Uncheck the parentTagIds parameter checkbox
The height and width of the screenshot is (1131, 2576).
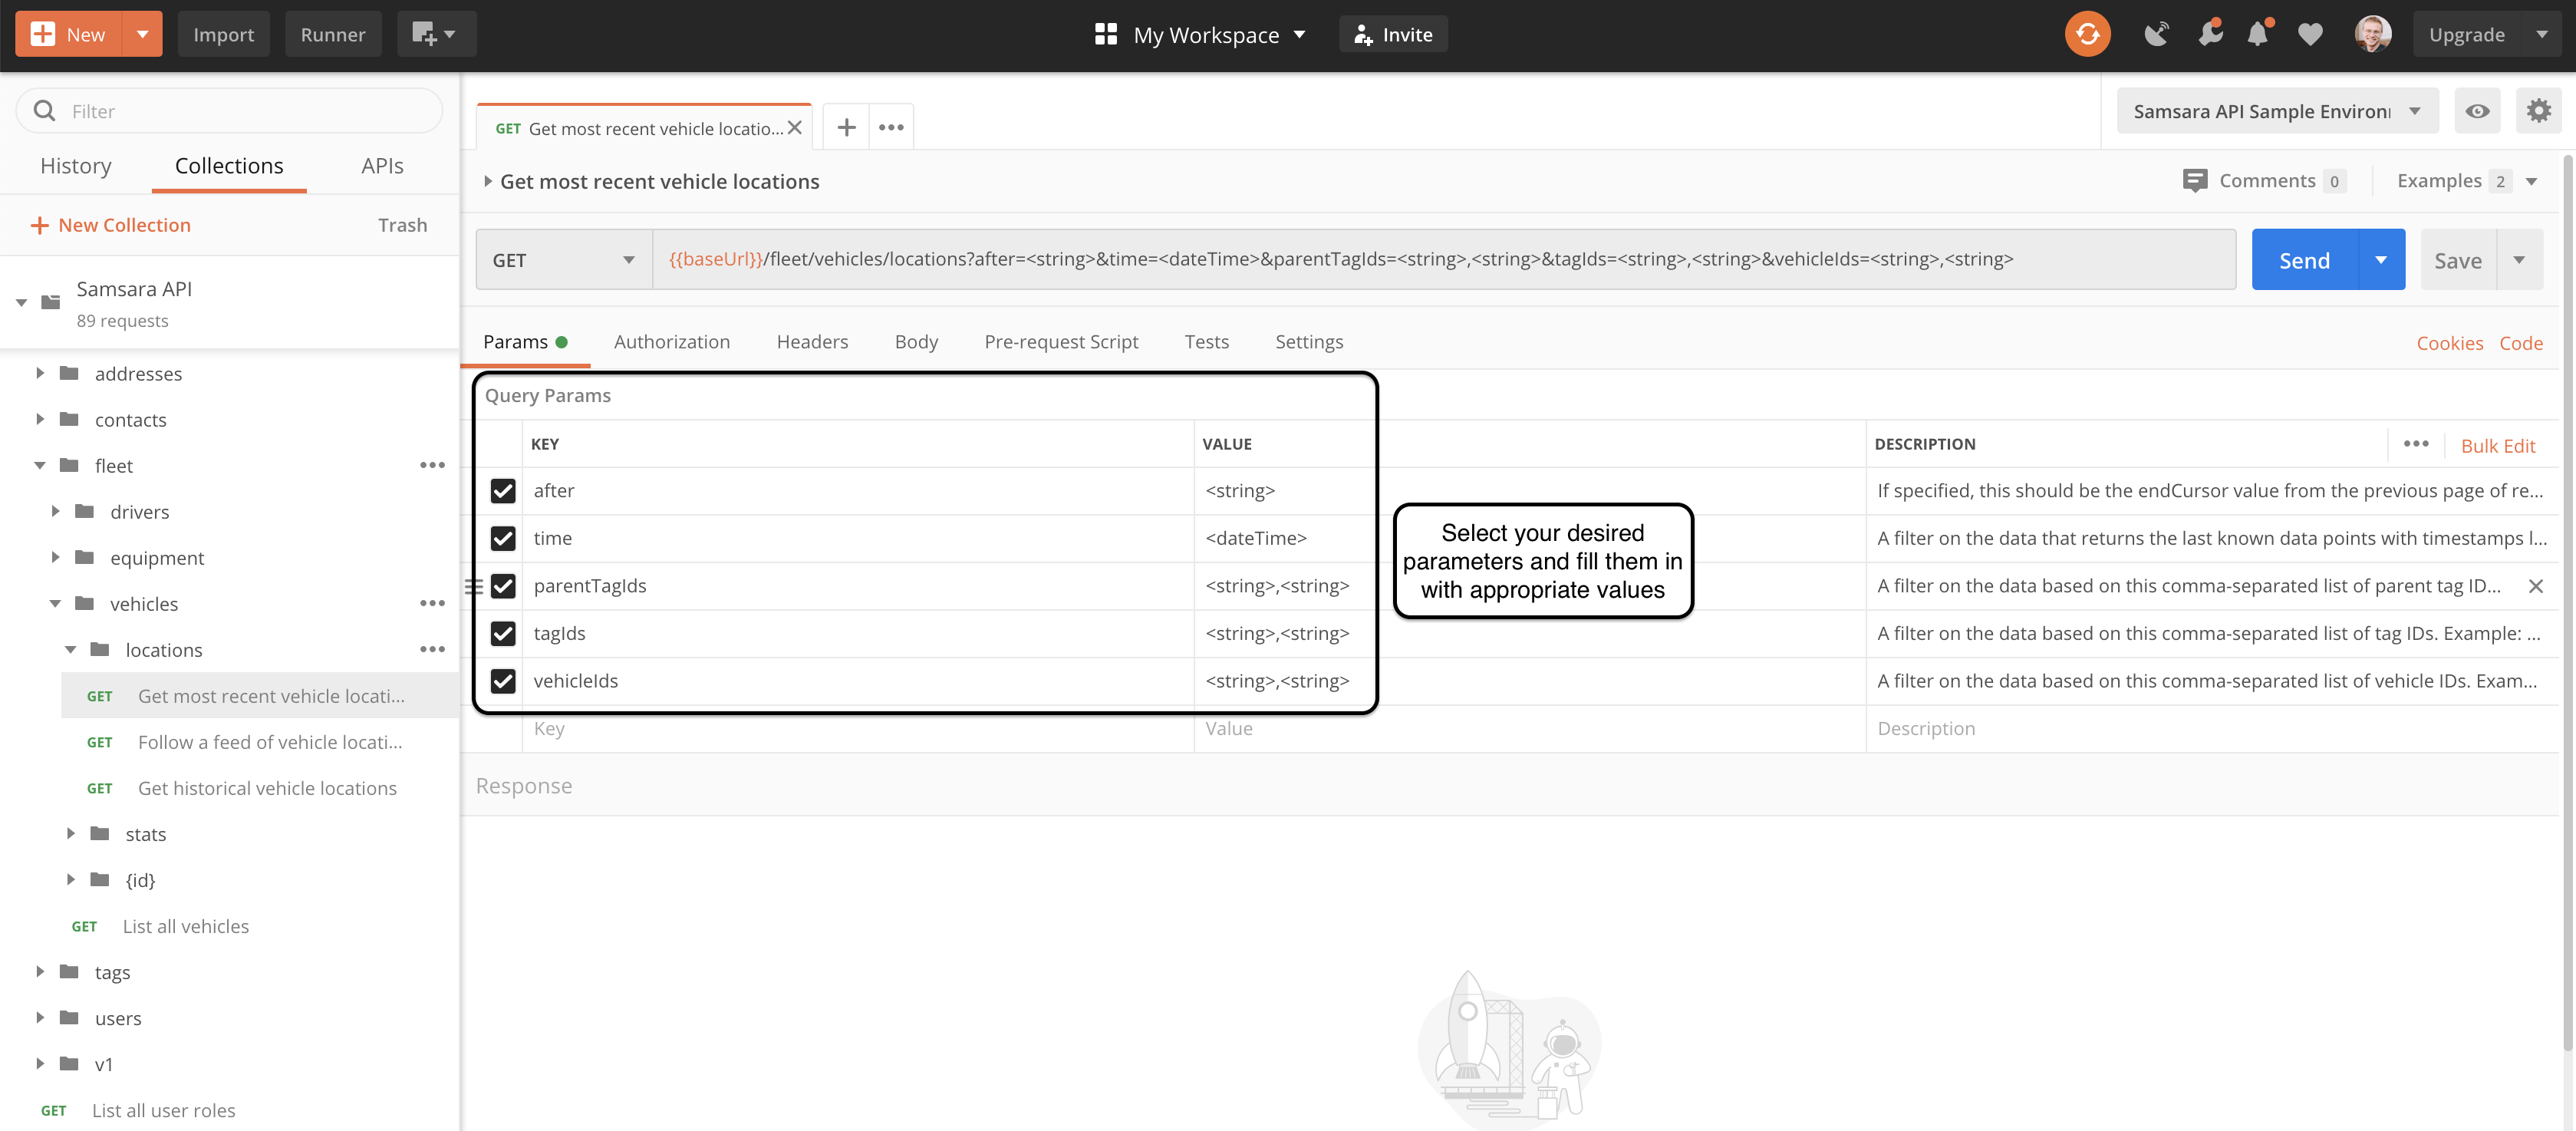tap(503, 586)
